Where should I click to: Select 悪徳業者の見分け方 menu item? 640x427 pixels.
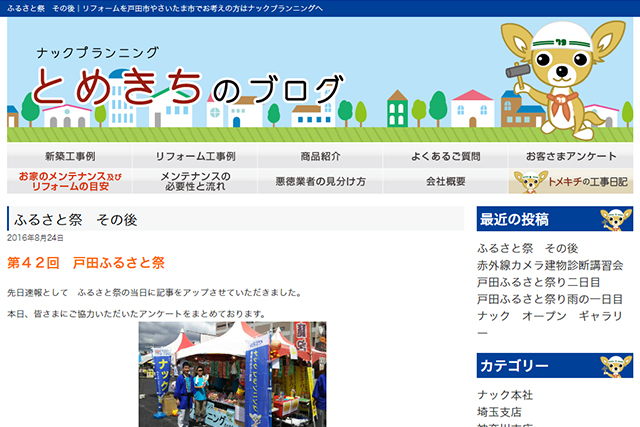[x=320, y=182]
